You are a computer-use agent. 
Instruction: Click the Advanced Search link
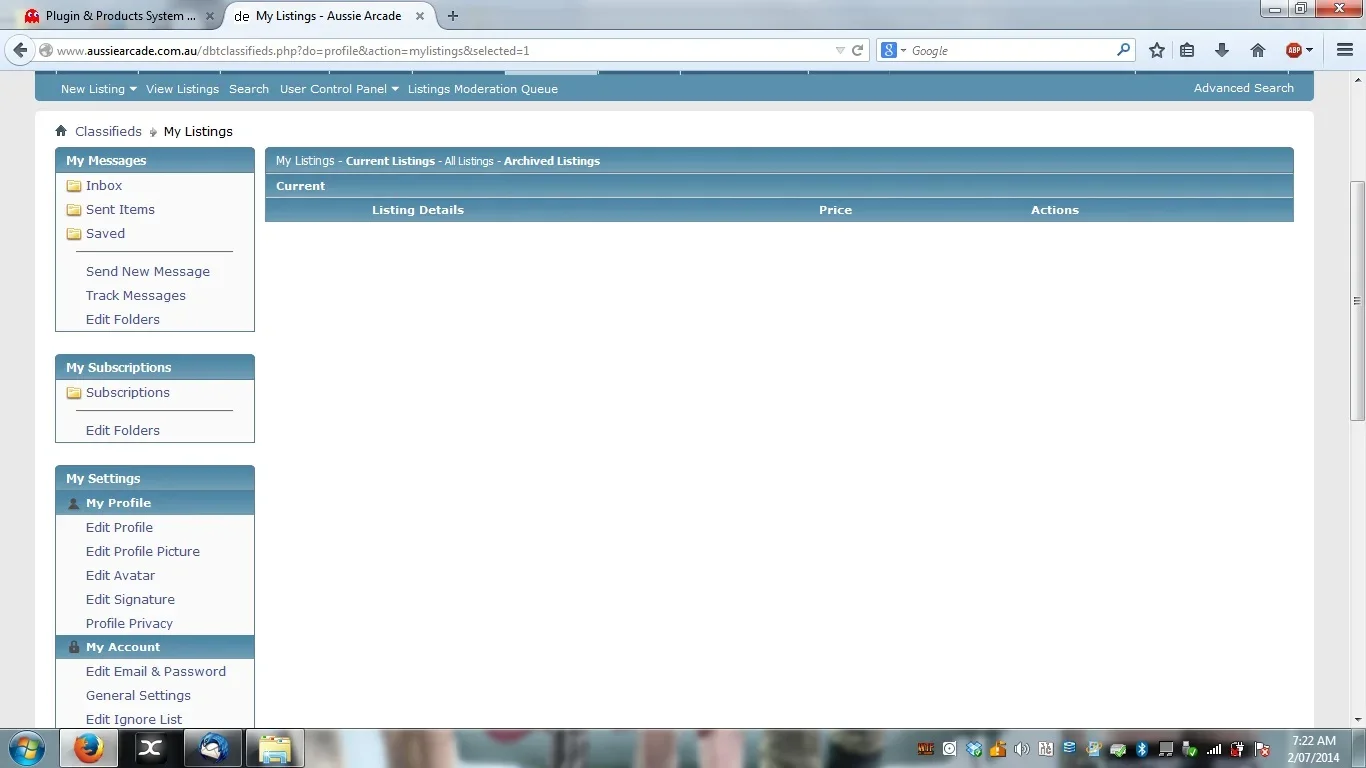pyautogui.click(x=1243, y=88)
